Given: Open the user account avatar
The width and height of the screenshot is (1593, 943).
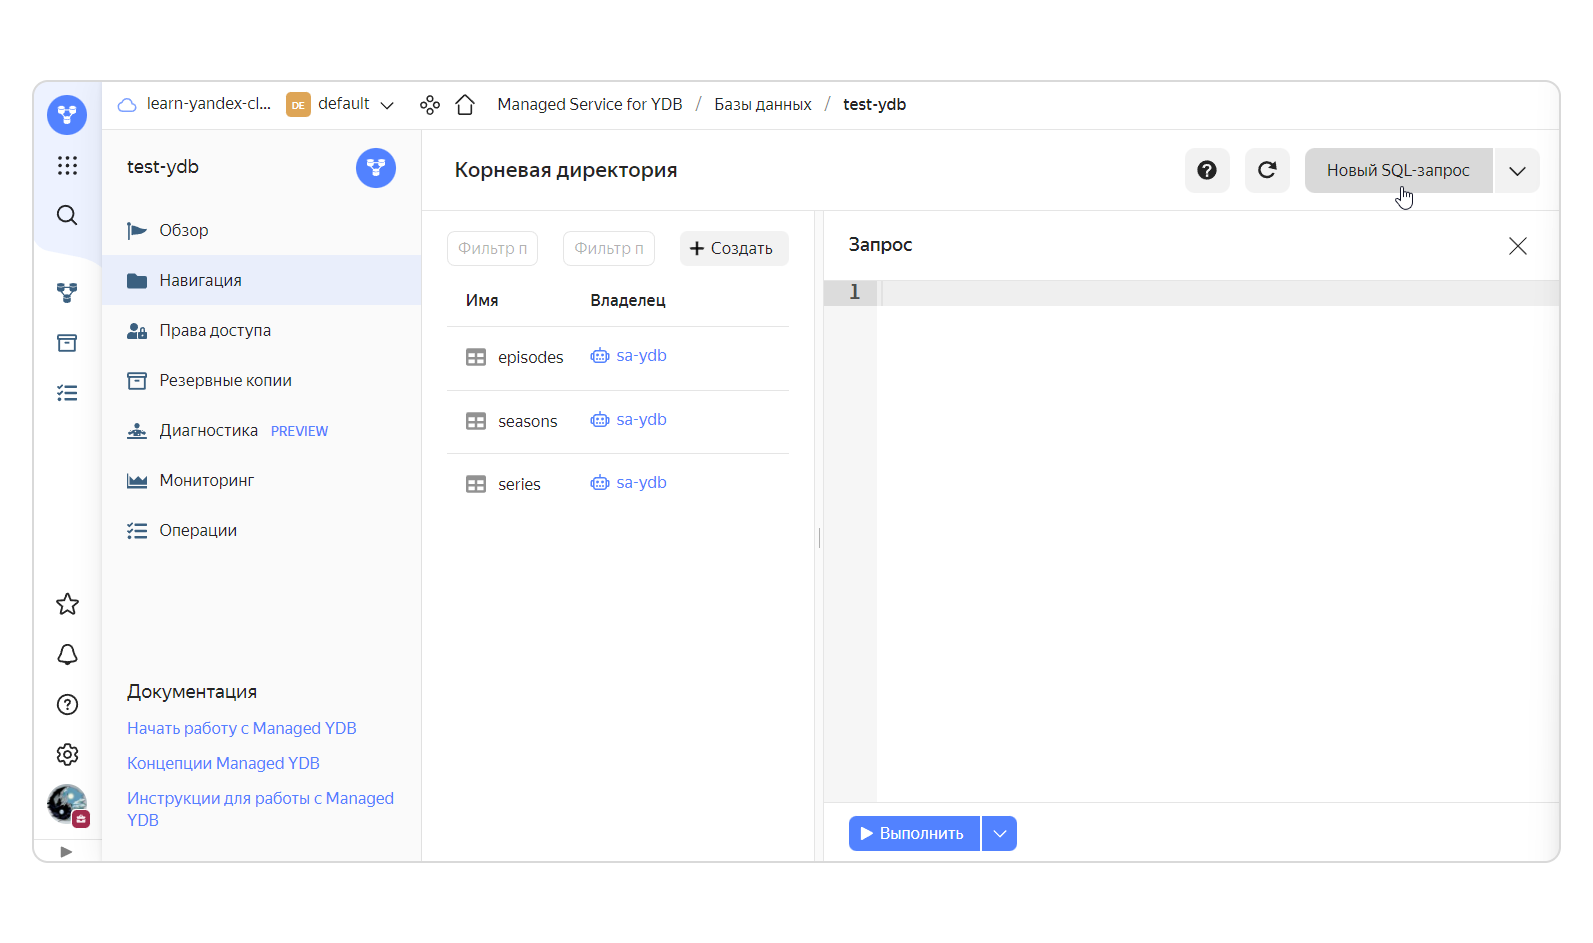Looking at the screenshot, I should click(x=67, y=804).
